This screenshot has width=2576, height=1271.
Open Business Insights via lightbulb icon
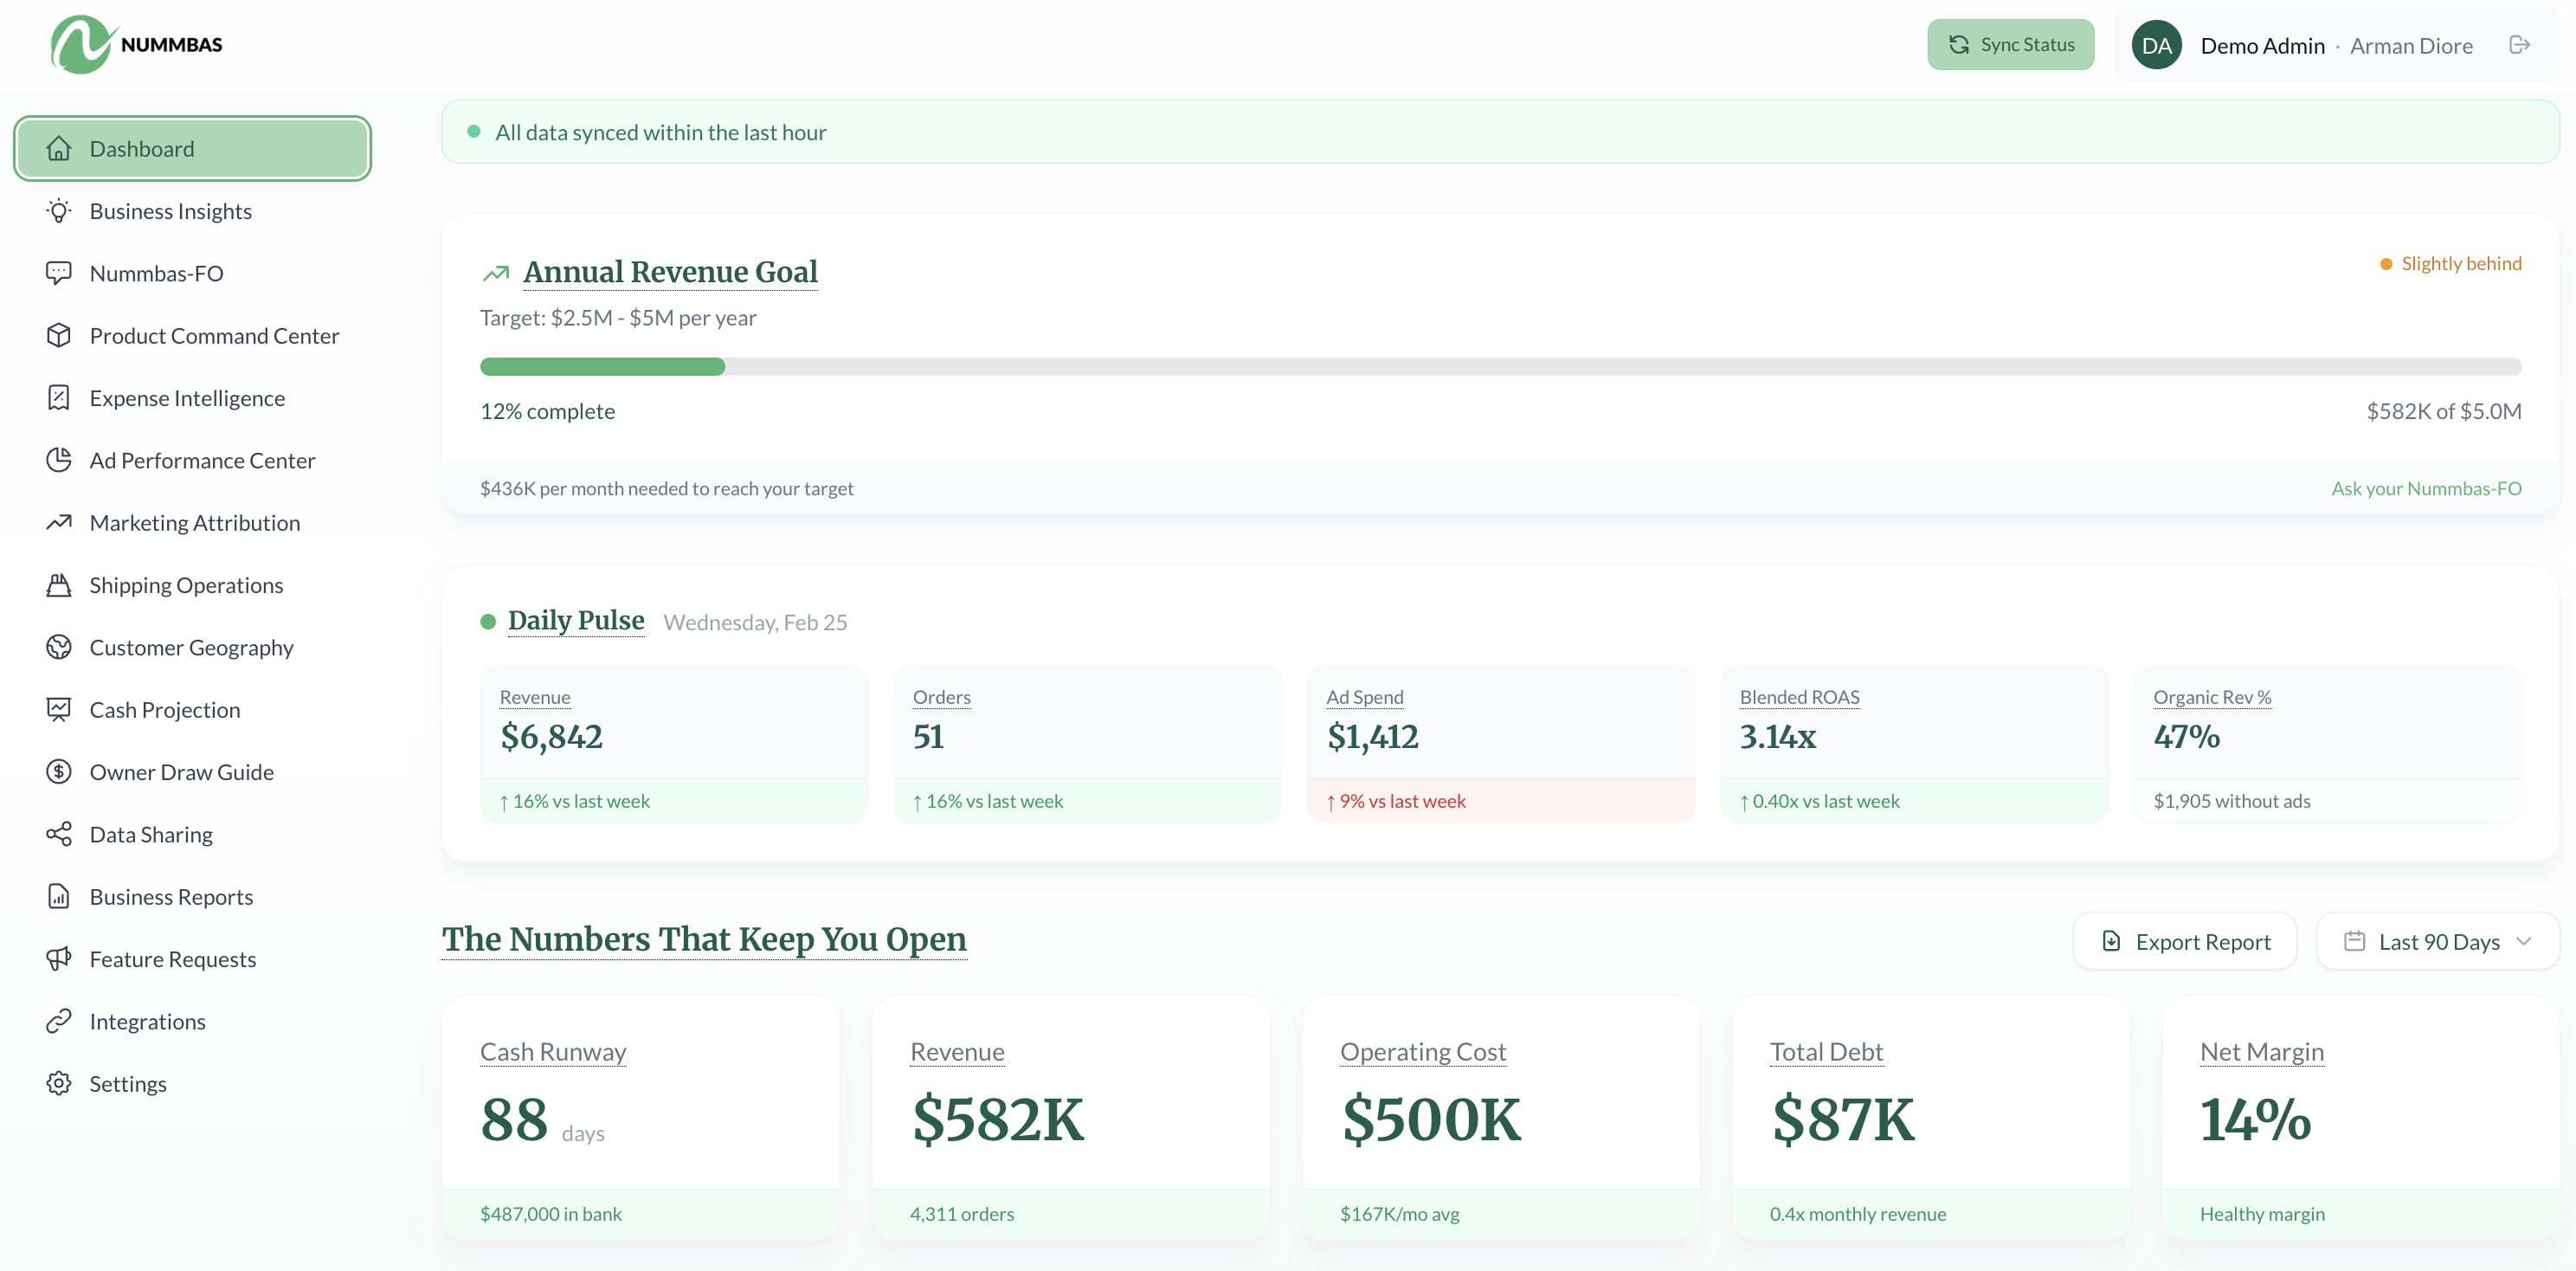[x=59, y=211]
